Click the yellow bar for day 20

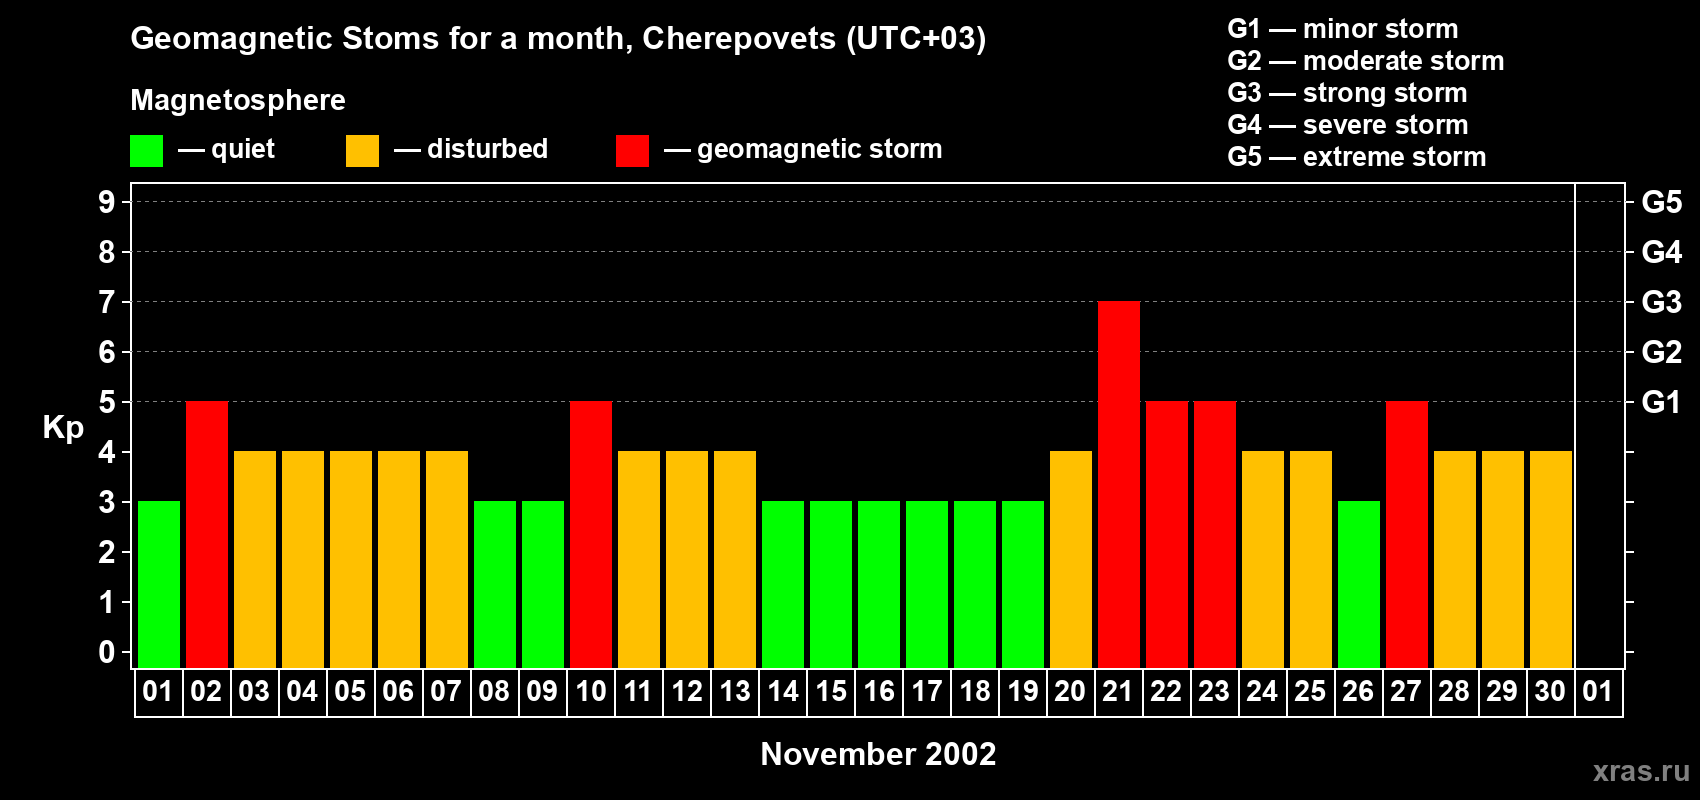coord(1070,559)
